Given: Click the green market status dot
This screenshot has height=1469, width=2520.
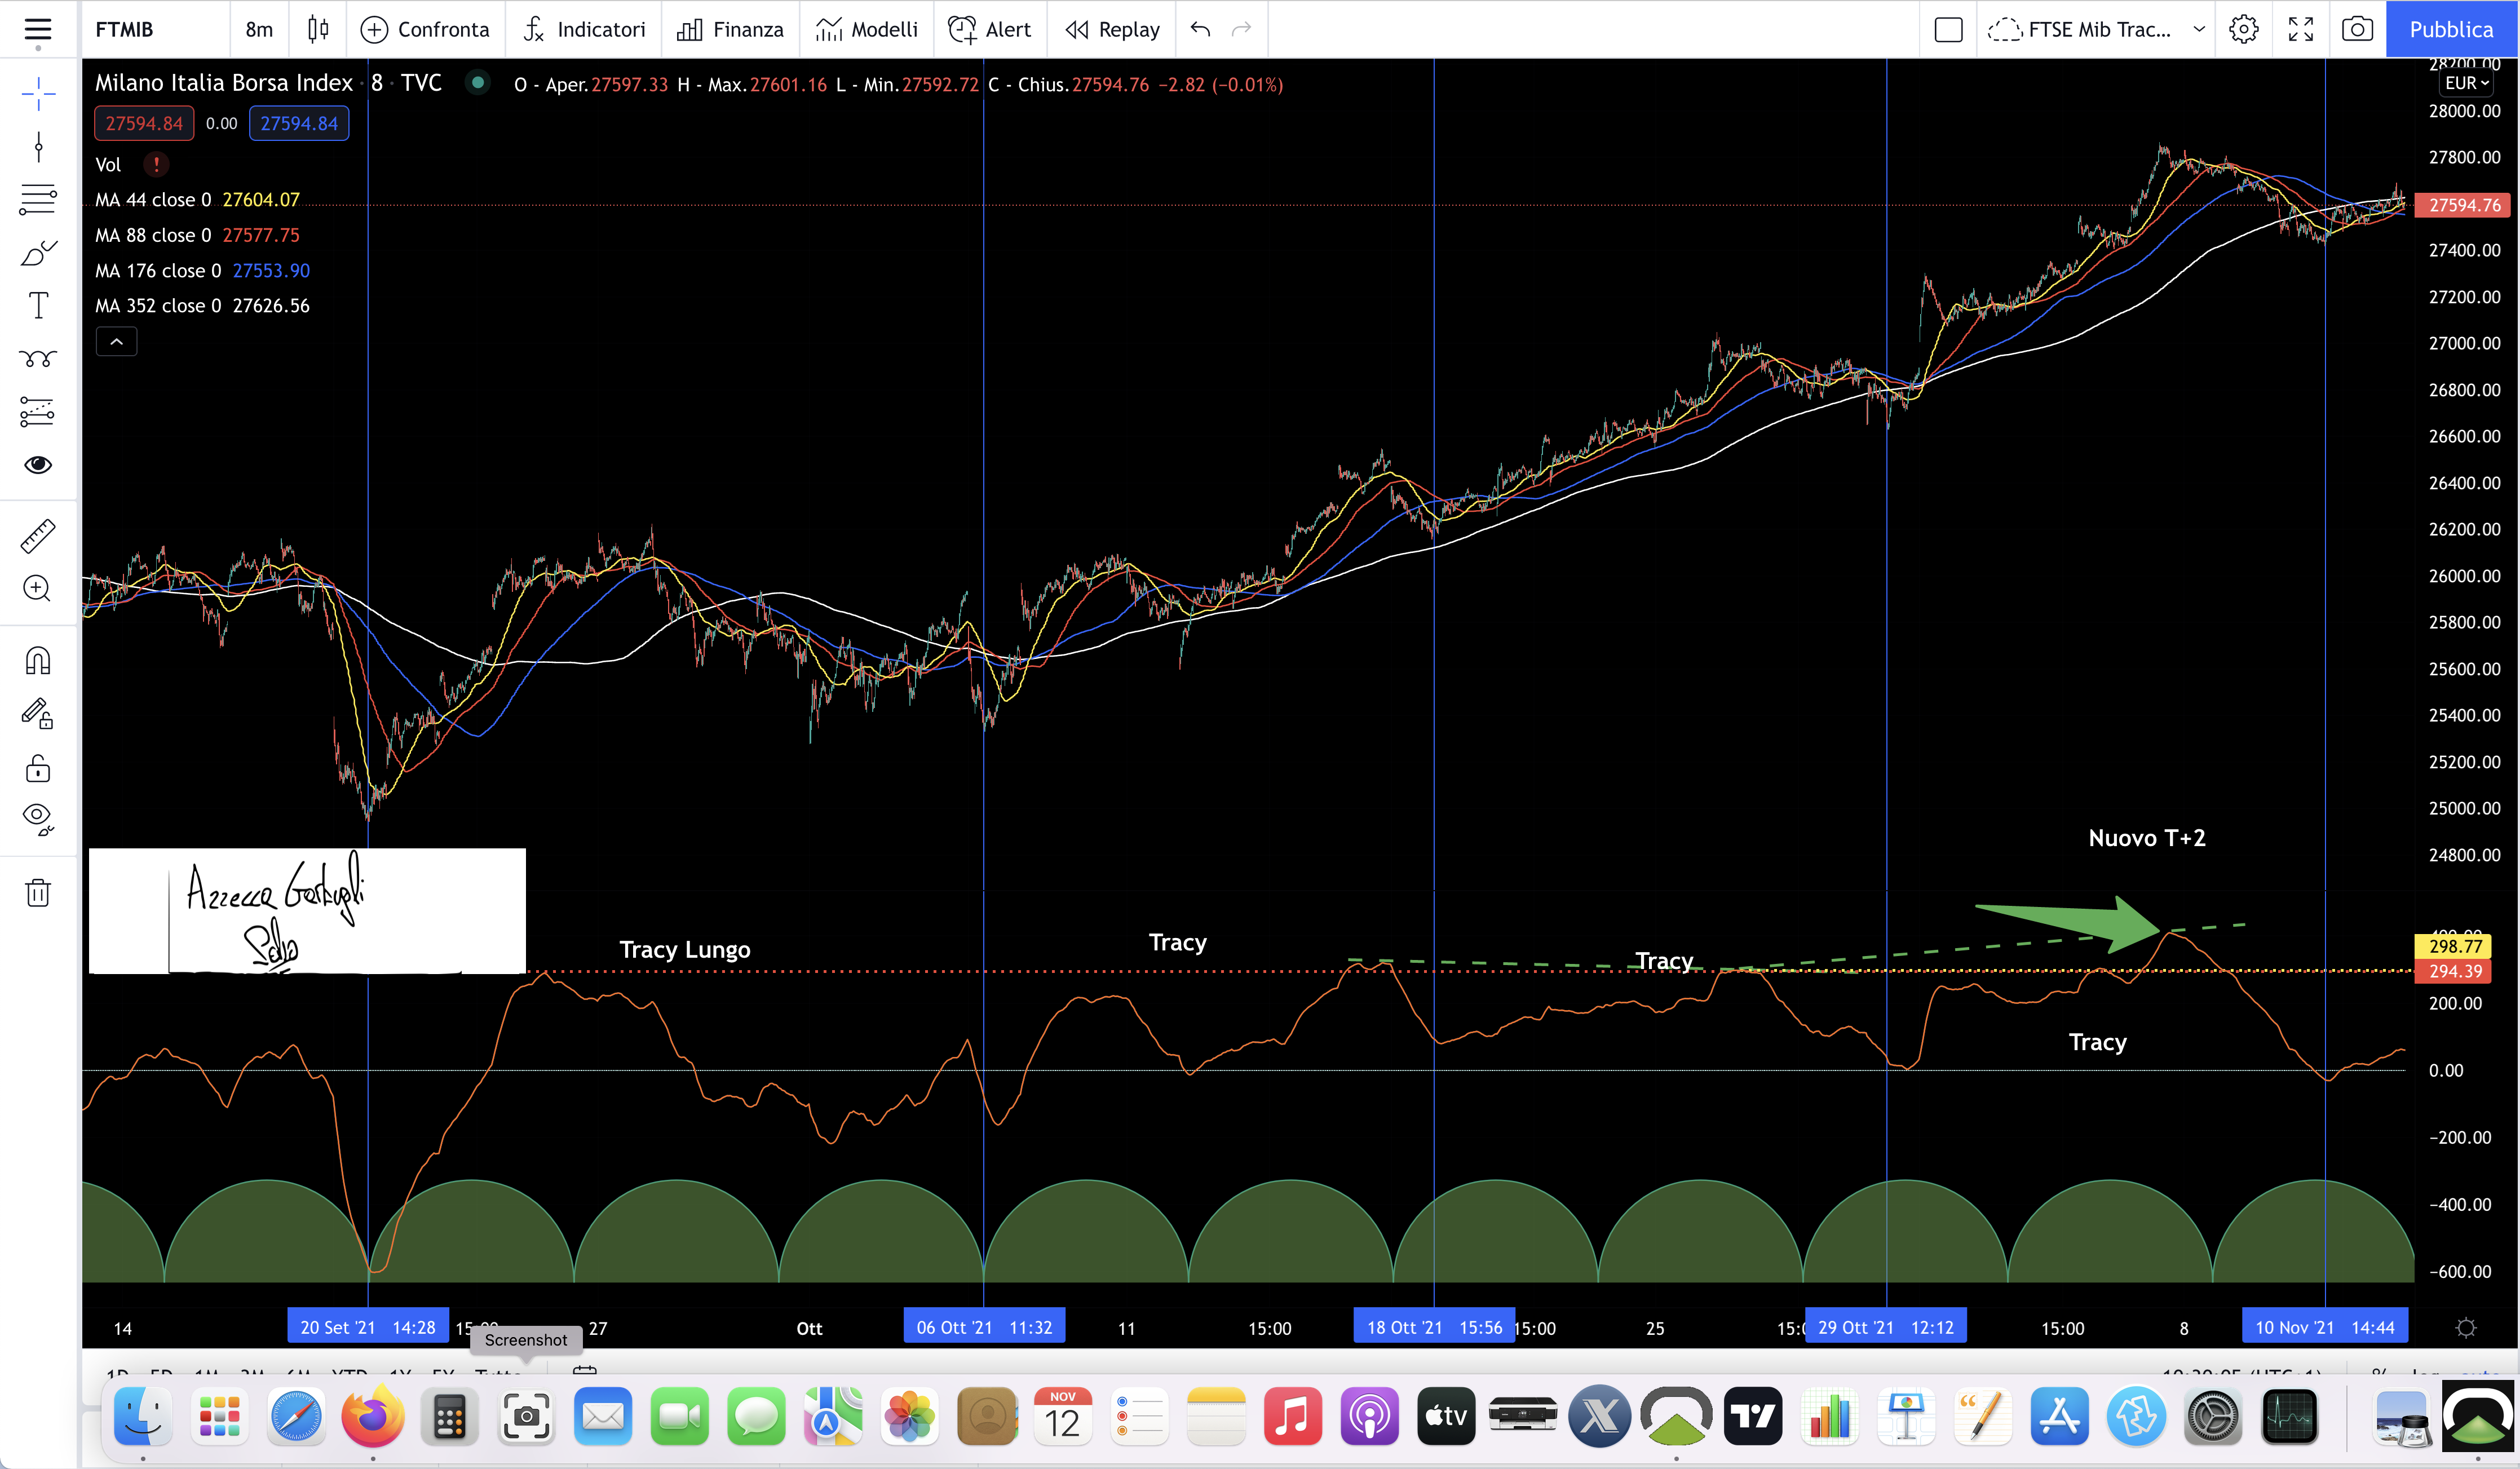Looking at the screenshot, I should coord(478,83).
